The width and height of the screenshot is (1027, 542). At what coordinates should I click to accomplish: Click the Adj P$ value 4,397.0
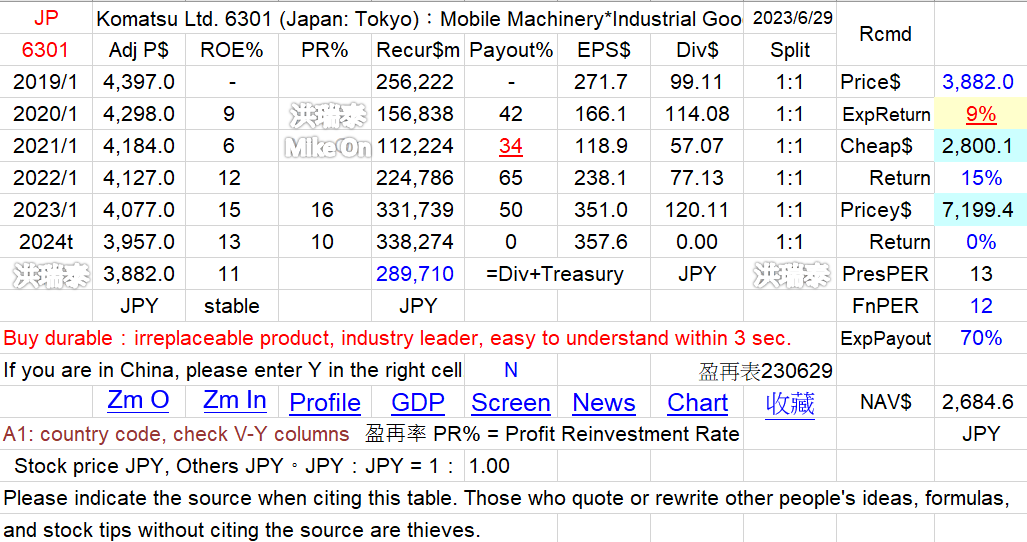(139, 82)
